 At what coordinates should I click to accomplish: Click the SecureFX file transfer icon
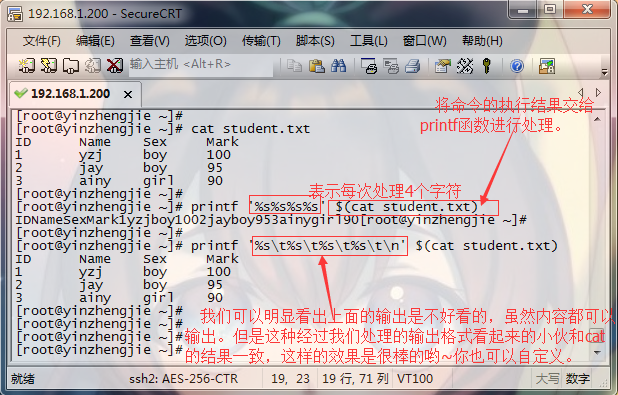pyautogui.click(x=547, y=66)
